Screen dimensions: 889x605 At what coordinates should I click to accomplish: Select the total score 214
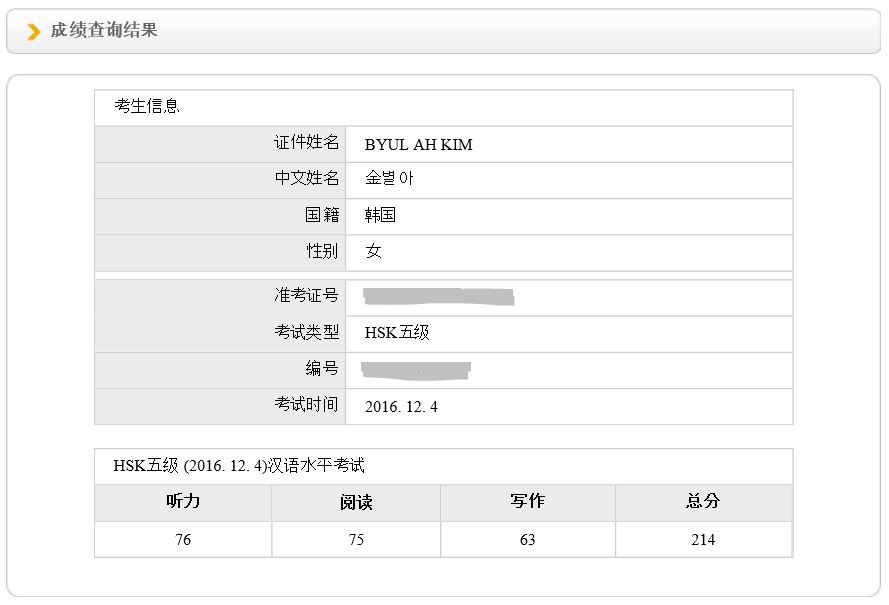[x=703, y=540]
